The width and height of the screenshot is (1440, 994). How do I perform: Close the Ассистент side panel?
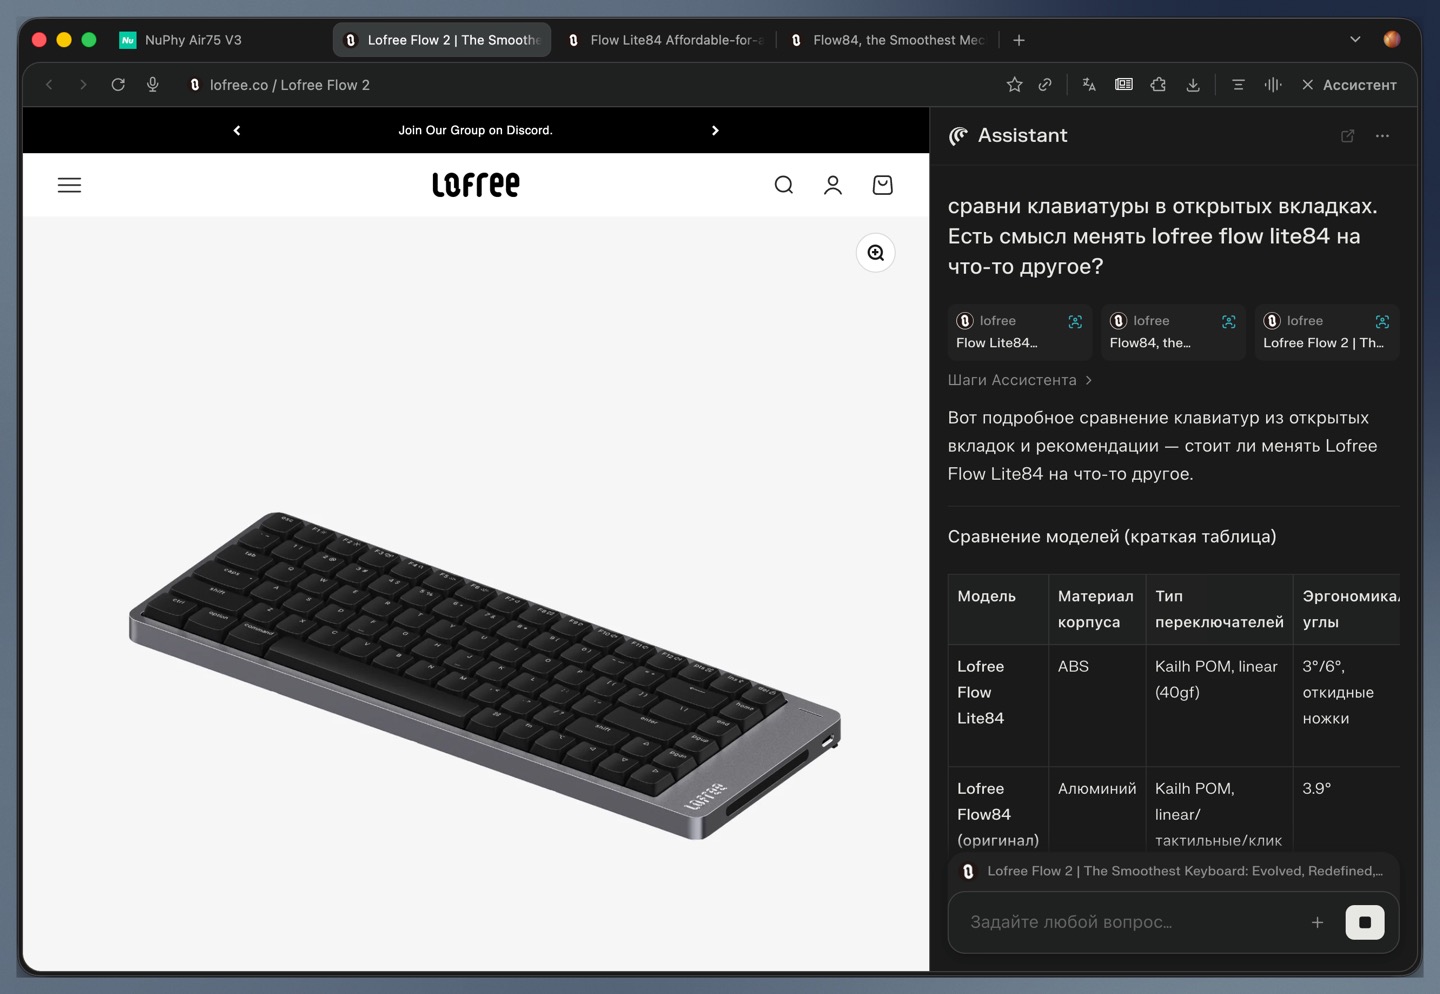pos(1307,85)
